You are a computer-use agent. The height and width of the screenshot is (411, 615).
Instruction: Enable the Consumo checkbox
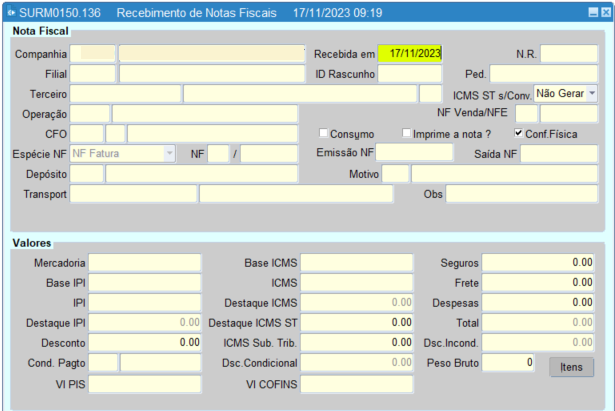pos(323,133)
